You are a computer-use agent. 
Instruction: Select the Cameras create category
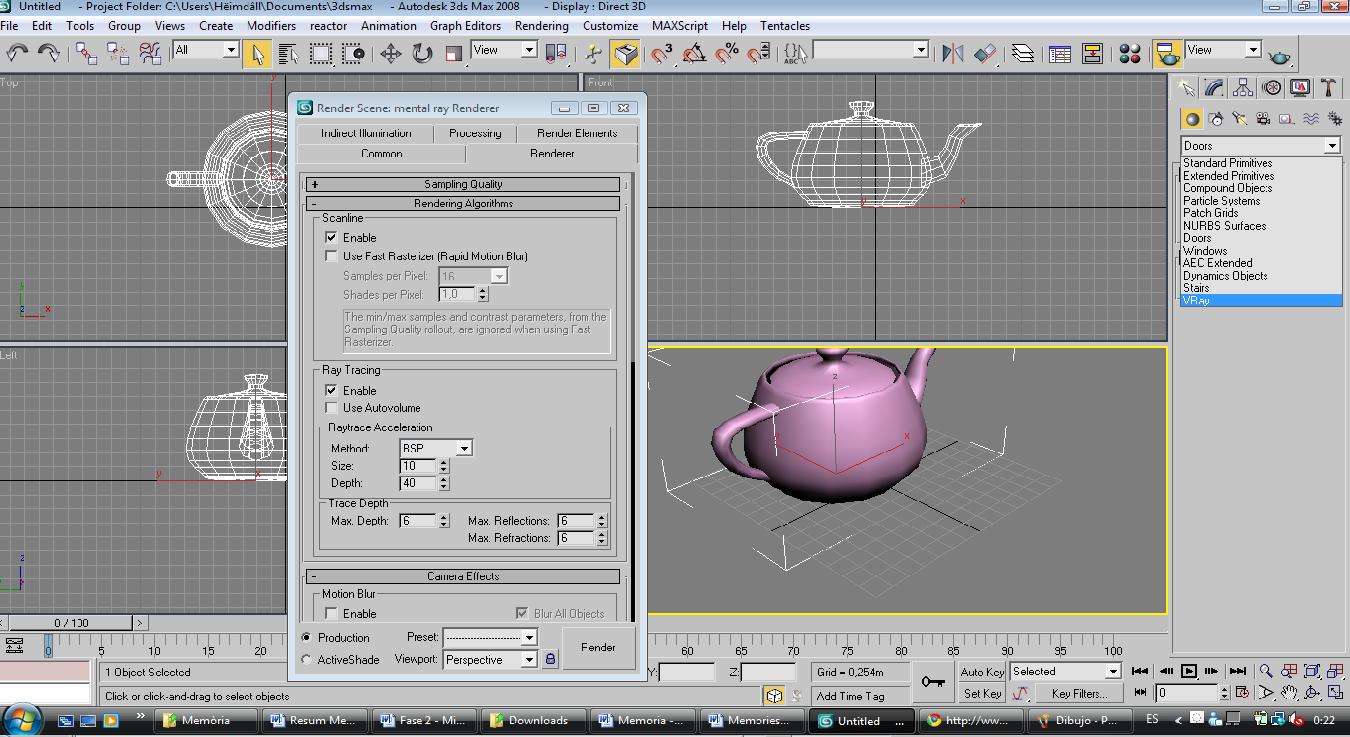click(1263, 119)
